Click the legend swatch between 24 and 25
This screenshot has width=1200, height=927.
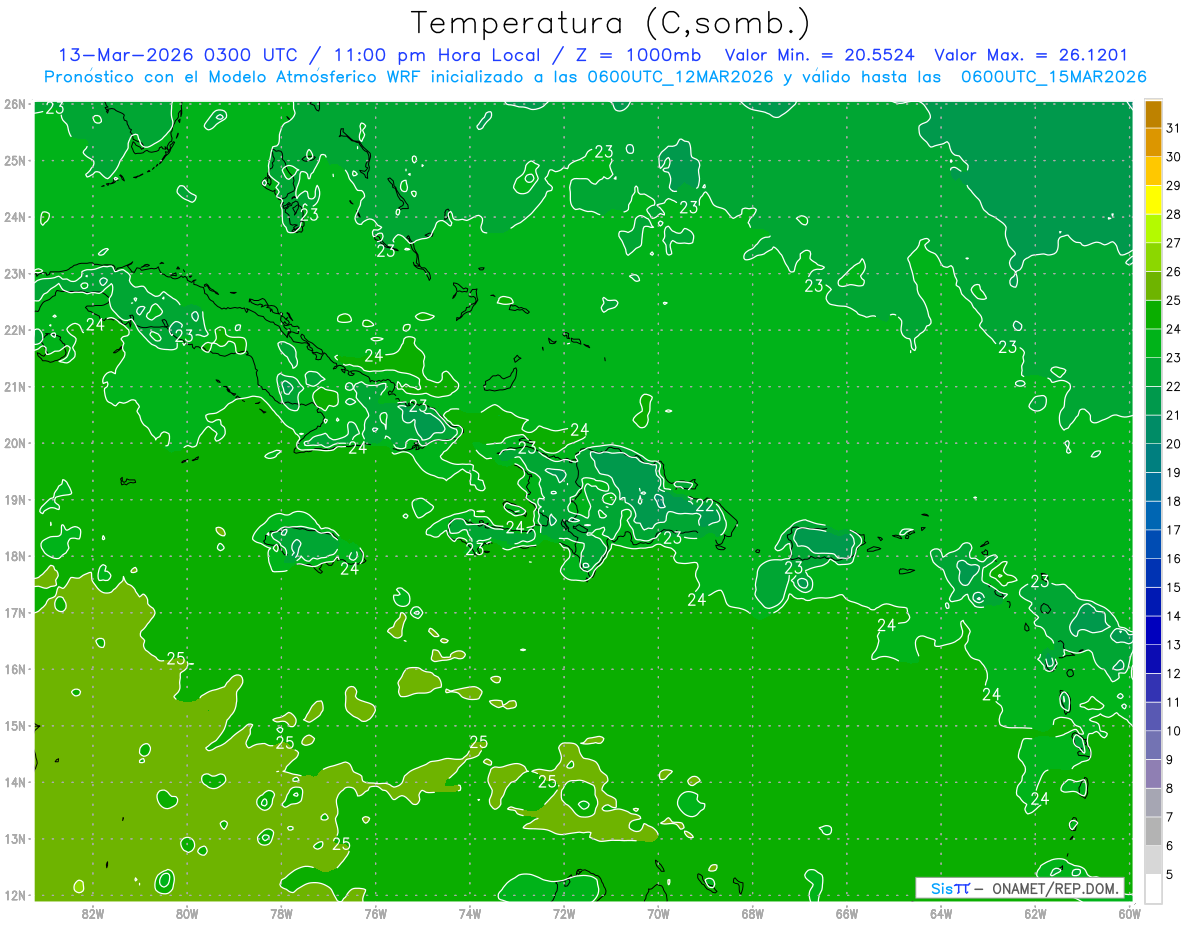pos(1153,315)
